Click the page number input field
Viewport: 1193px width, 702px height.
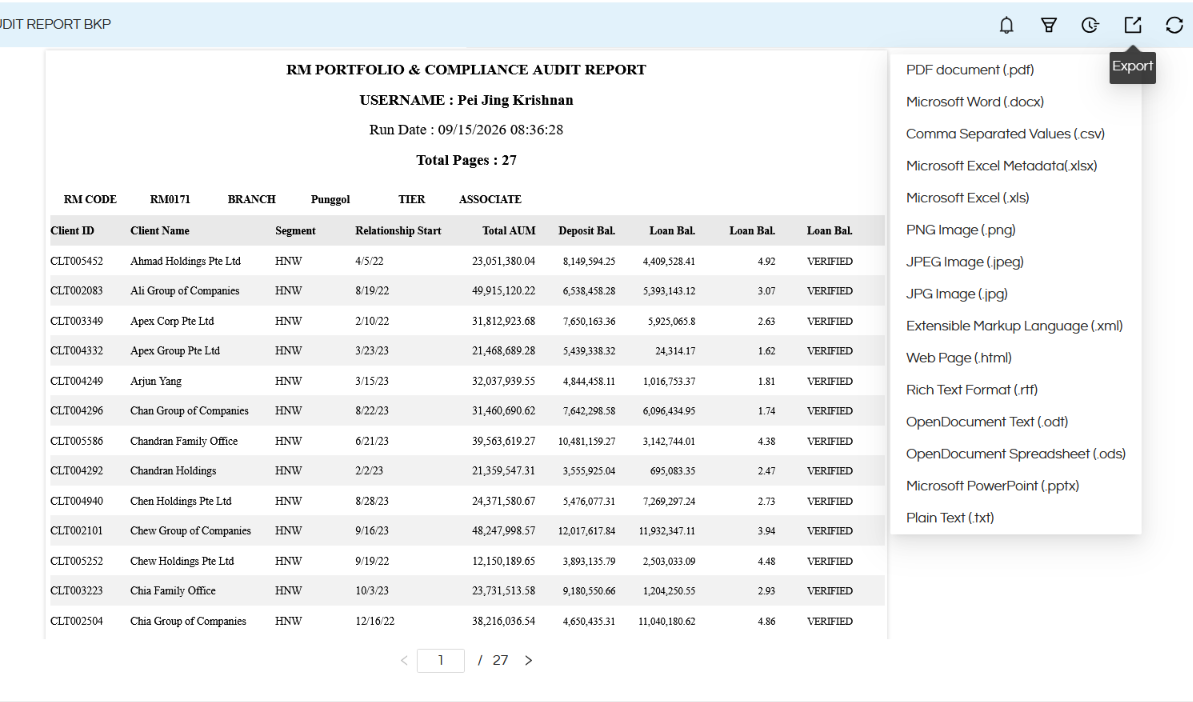pyautogui.click(x=441, y=660)
